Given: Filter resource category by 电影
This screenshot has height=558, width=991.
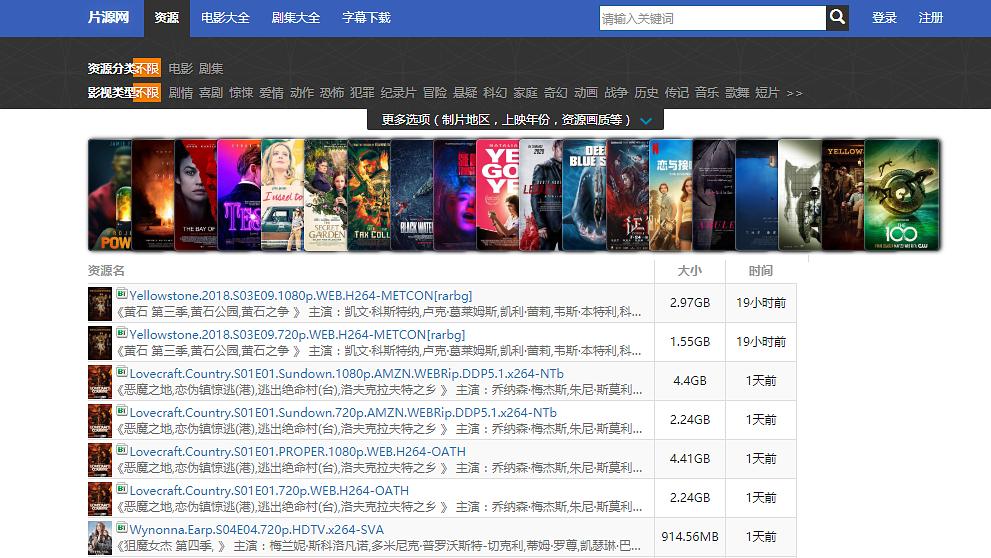Looking at the screenshot, I should tap(181, 68).
